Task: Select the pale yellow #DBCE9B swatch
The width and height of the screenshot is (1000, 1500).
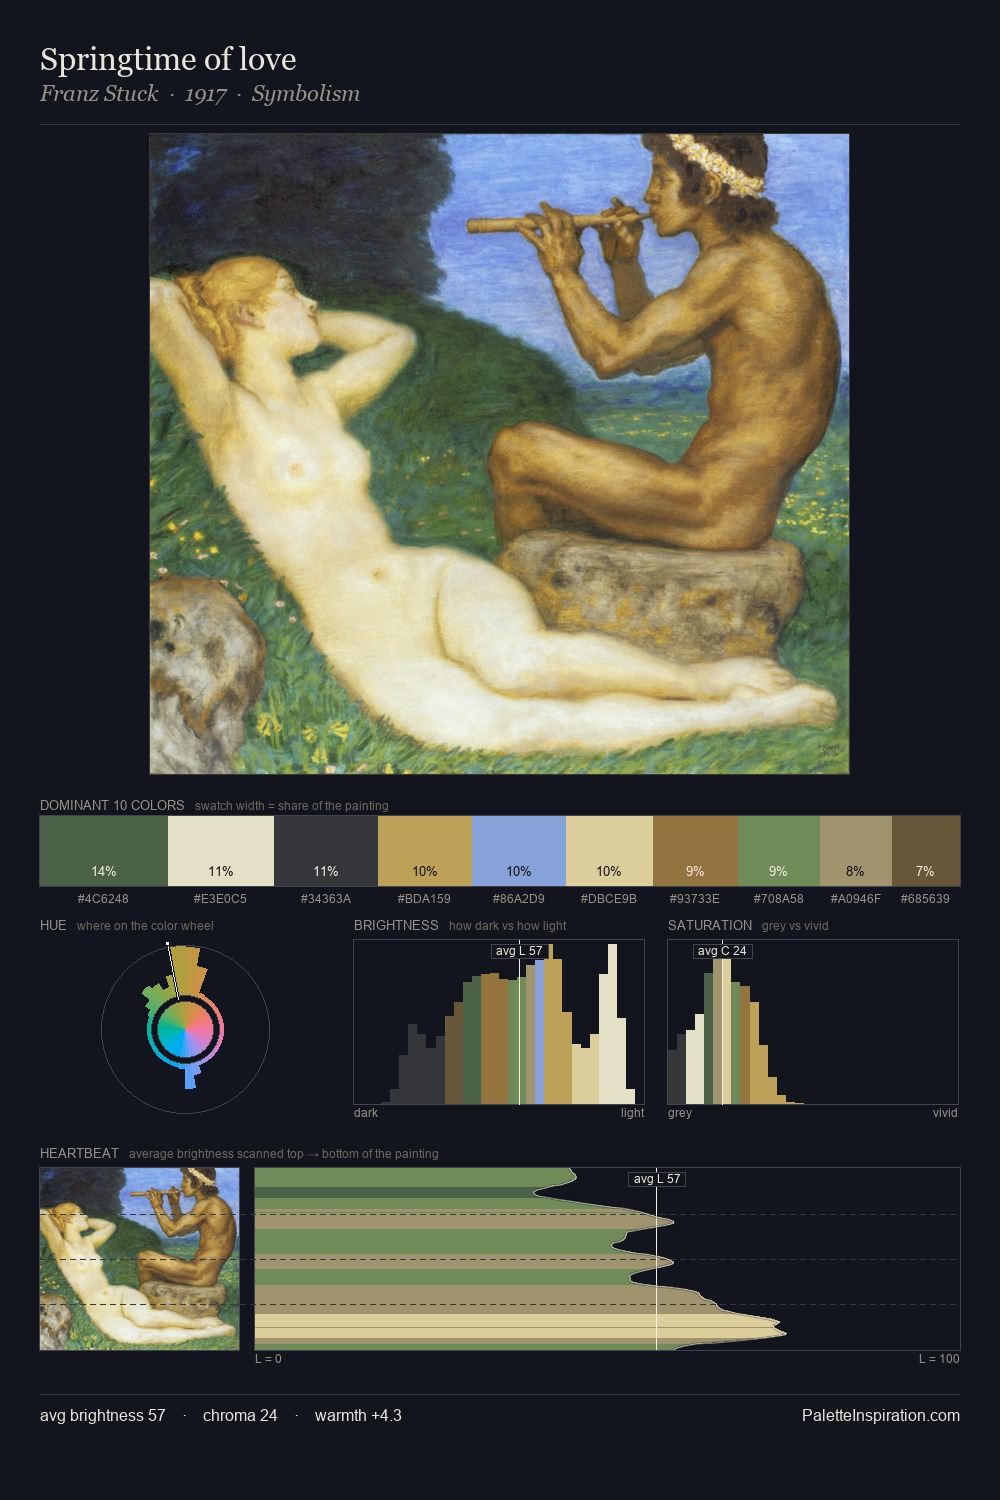Action: (x=609, y=851)
